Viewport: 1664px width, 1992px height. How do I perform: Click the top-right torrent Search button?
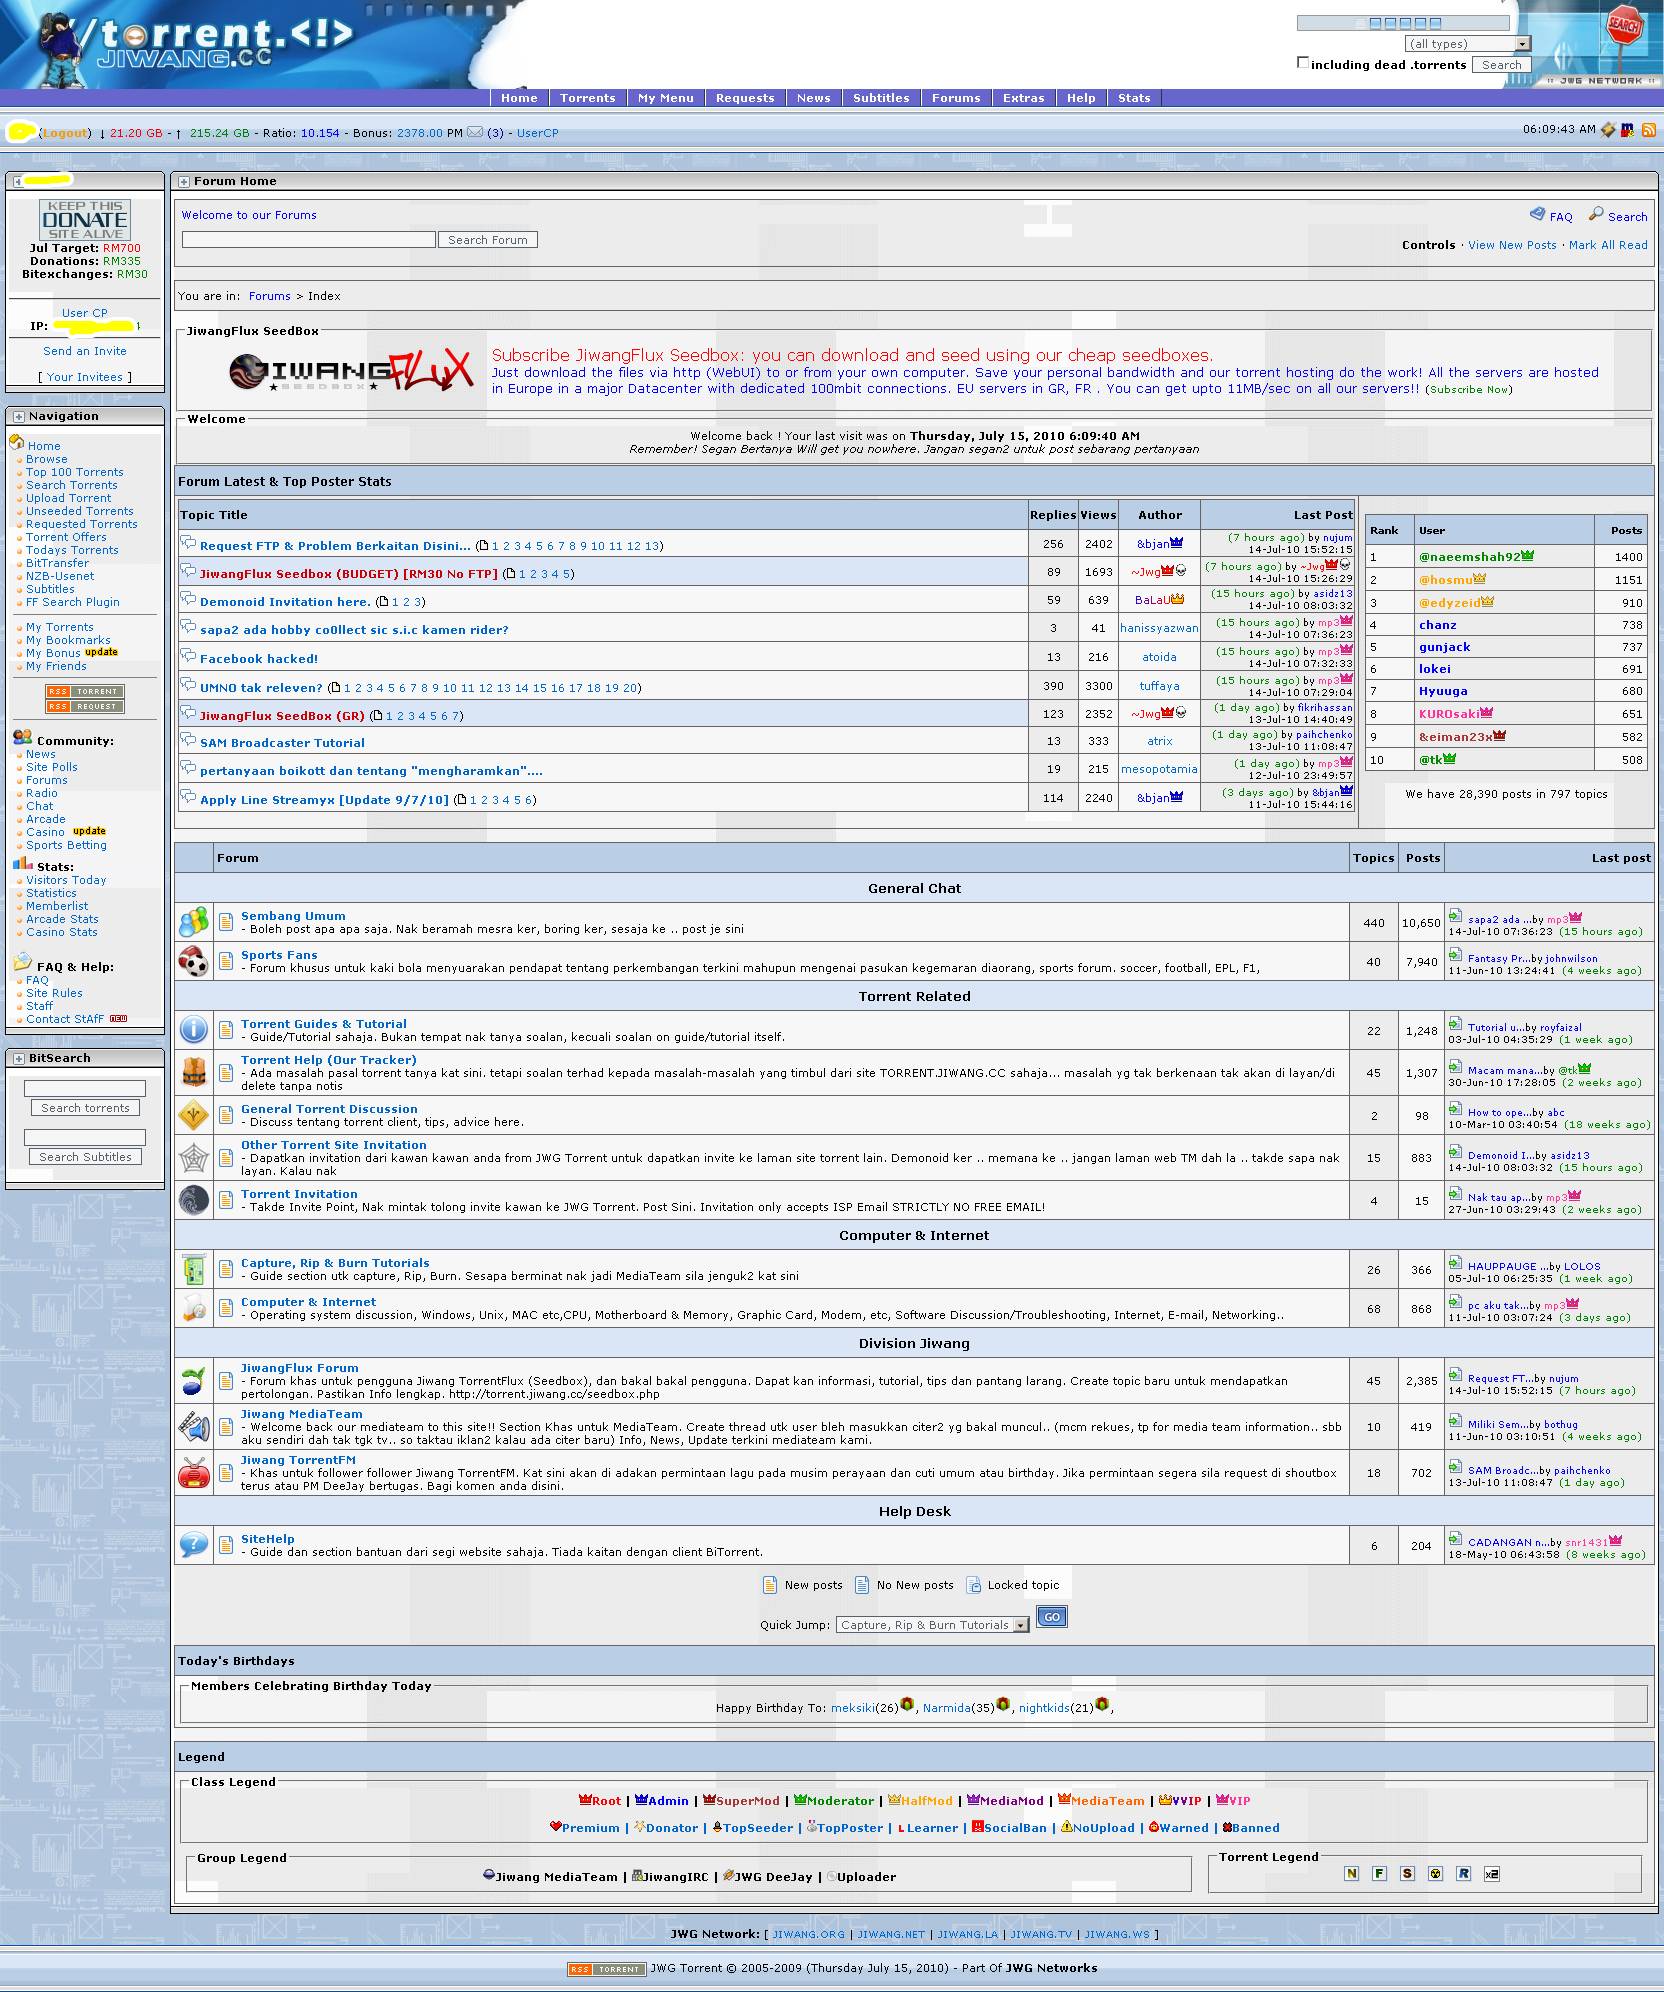pyautogui.click(x=1501, y=65)
